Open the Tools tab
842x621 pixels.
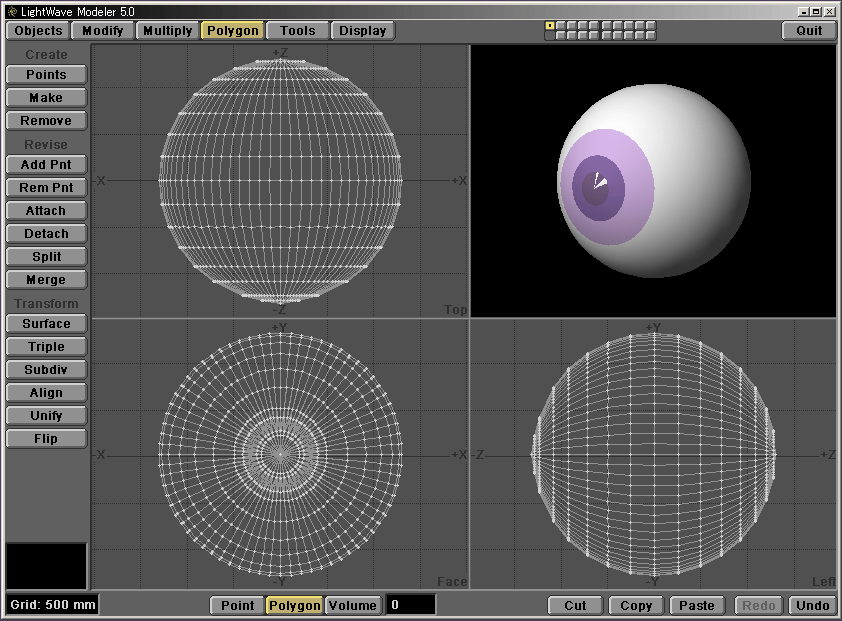tap(297, 30)
